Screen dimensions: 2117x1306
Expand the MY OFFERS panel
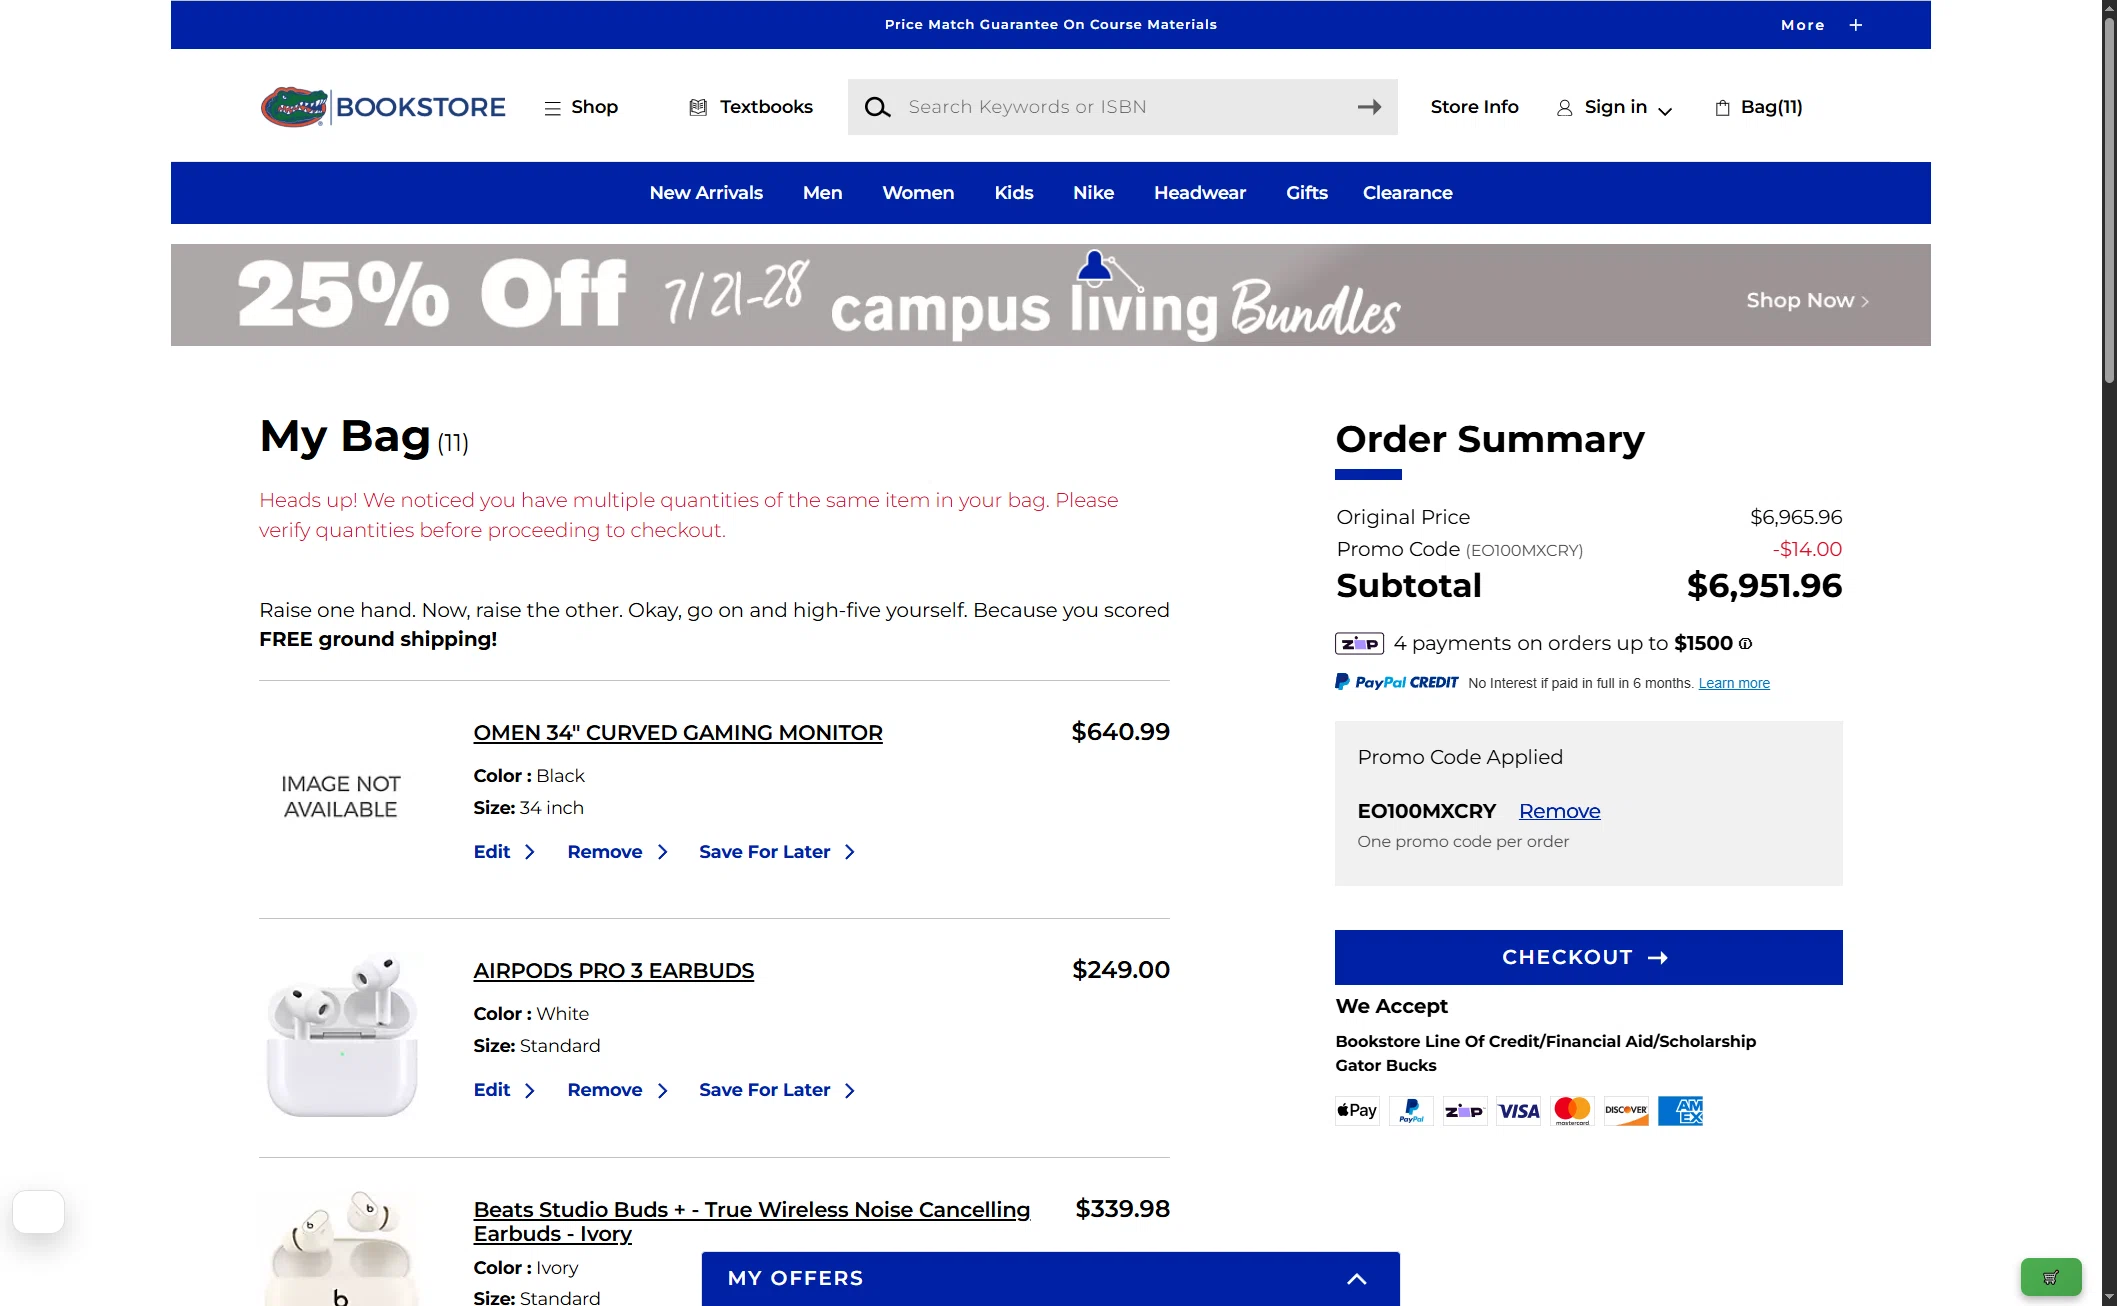(1051, 1278)
